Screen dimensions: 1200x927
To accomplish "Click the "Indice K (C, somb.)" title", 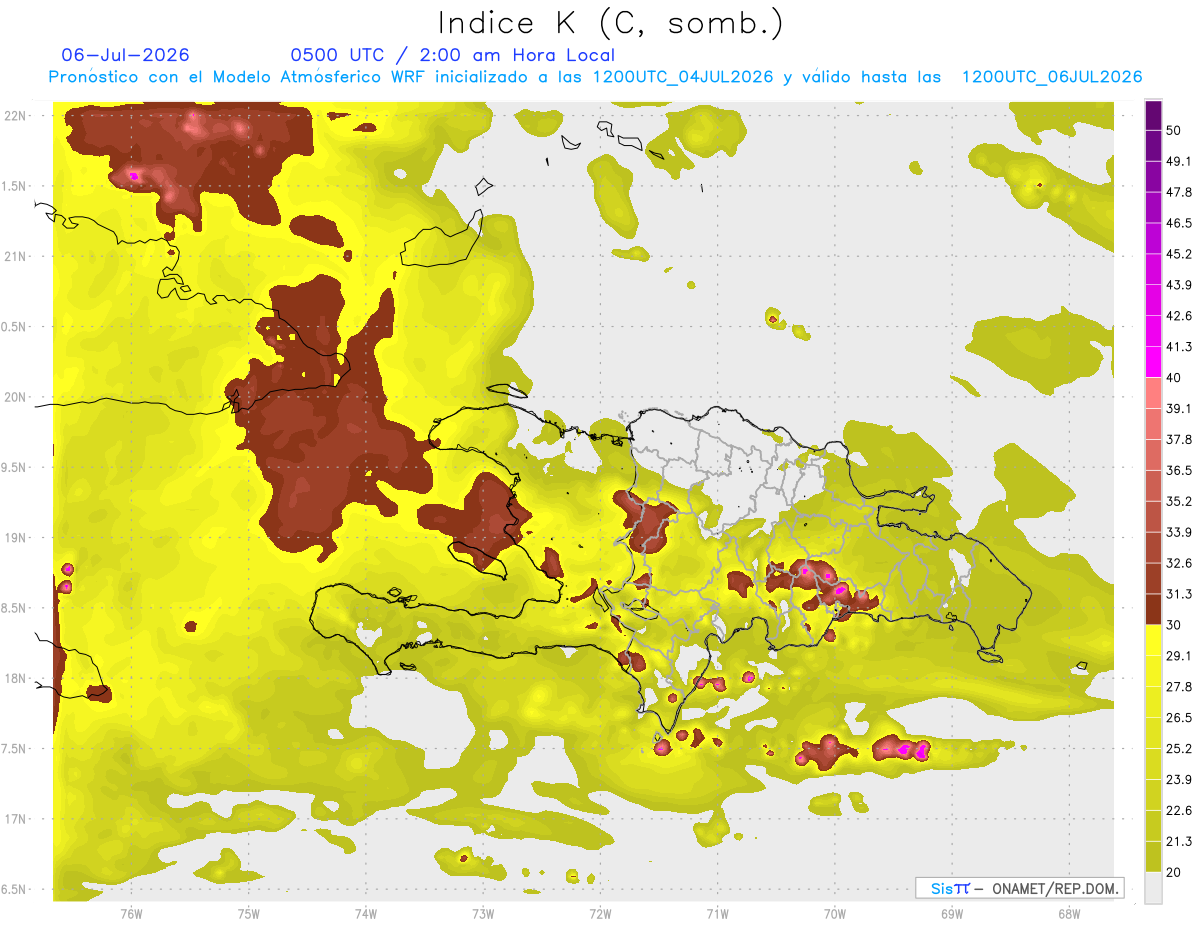I will click(610, 23).
